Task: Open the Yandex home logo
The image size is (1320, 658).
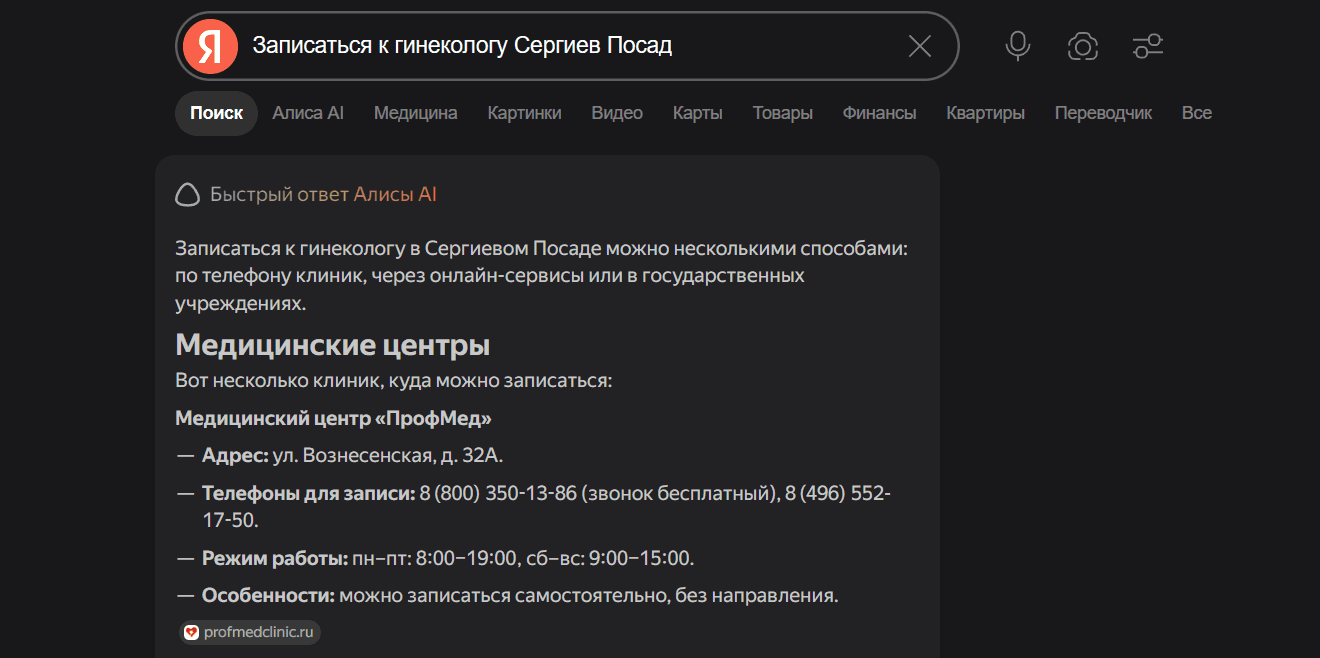Action: click(x=210, y=46)
